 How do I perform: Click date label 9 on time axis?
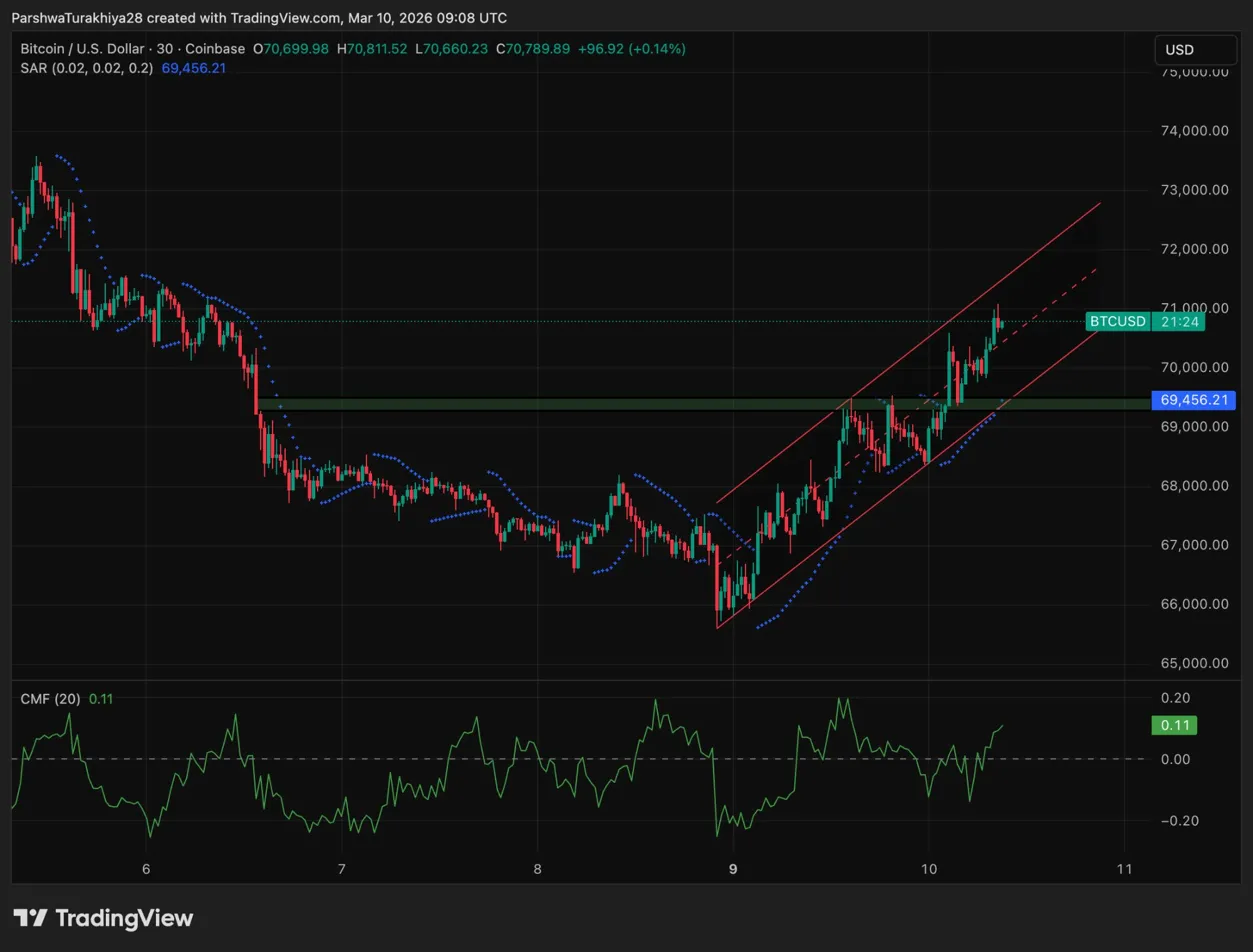click(734, 869)
